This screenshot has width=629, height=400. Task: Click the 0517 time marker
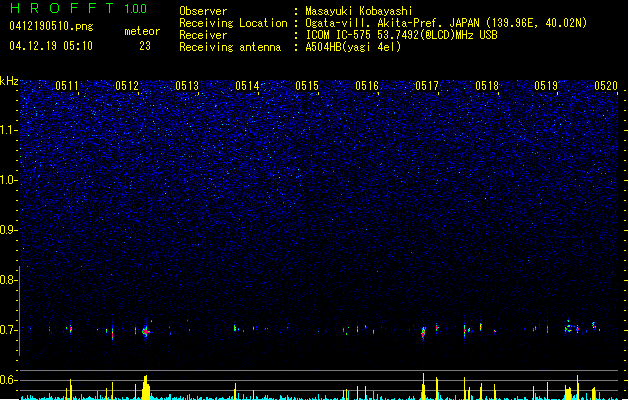pos(427,86)
